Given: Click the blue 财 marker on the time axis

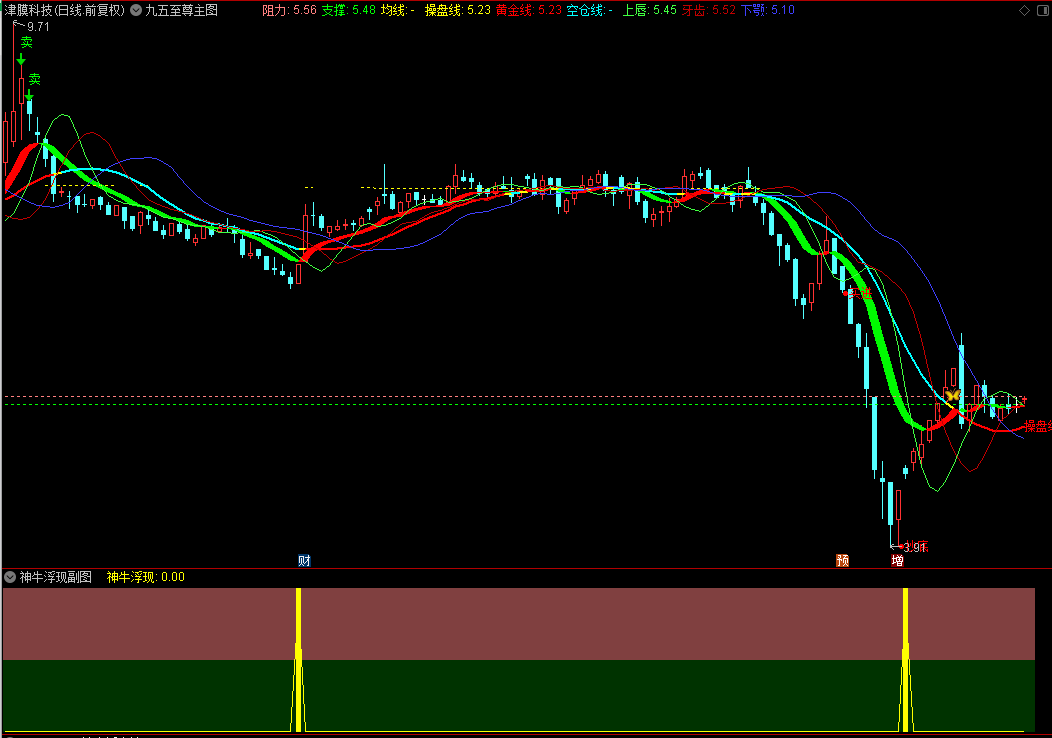Looking at the screenshot, I should pos(304,561).
